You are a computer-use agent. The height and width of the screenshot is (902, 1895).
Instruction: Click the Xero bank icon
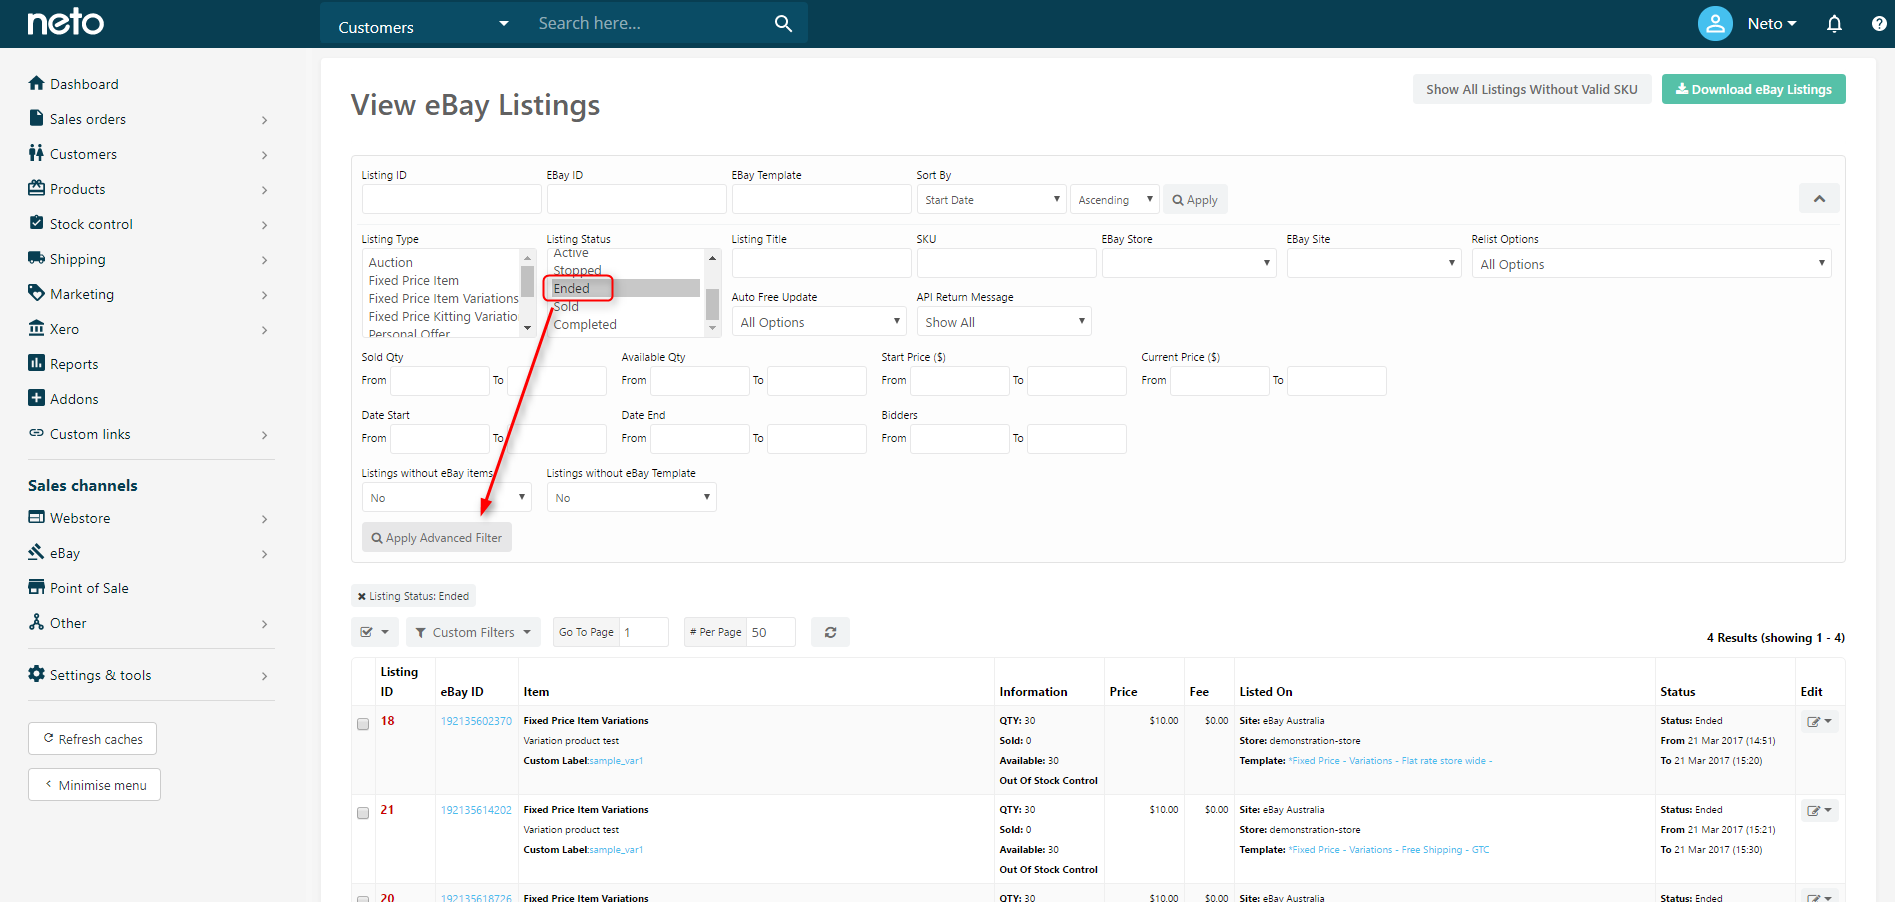coord(37,328)
